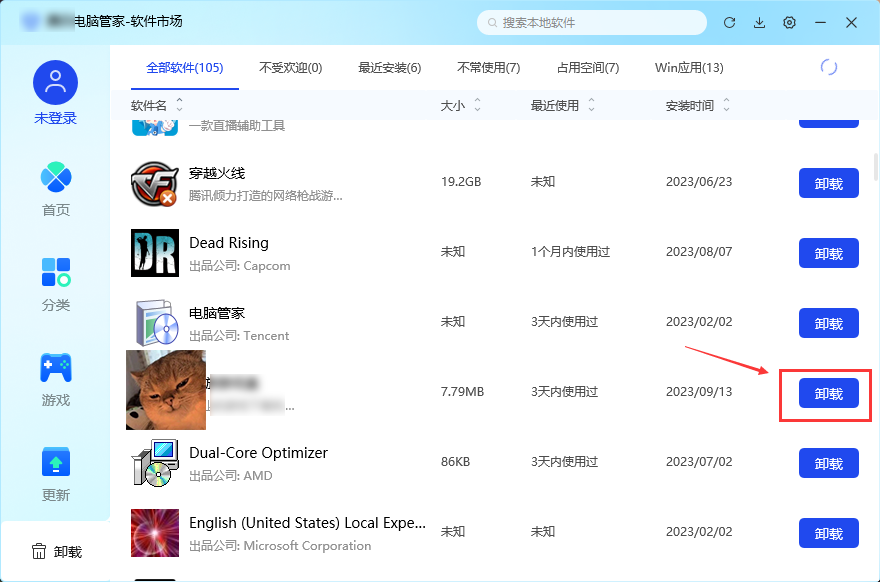880x582 pixels.
Task: Click the 未登录 user avatar icon
Action: 56,83
